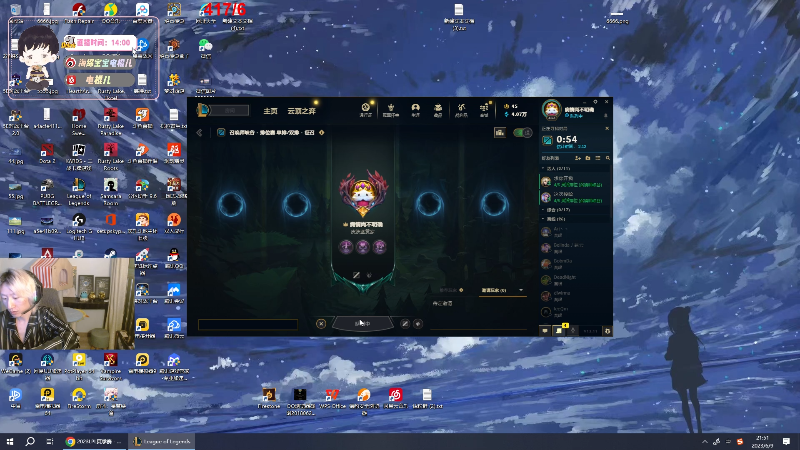Select offline friend DeadNight

tap(576, 280)
